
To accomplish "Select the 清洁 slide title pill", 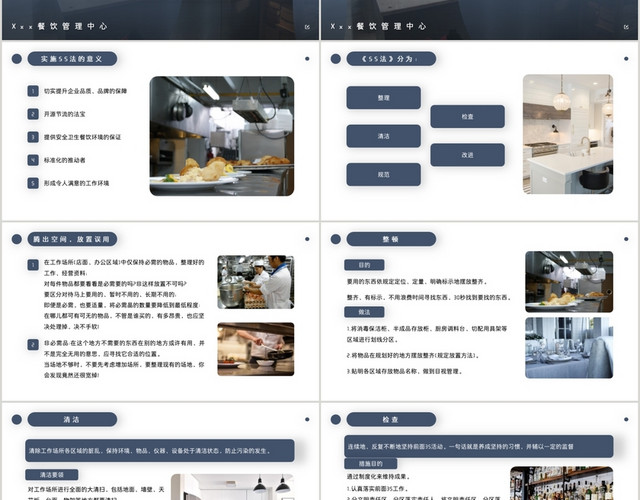I will pos(72,419).
